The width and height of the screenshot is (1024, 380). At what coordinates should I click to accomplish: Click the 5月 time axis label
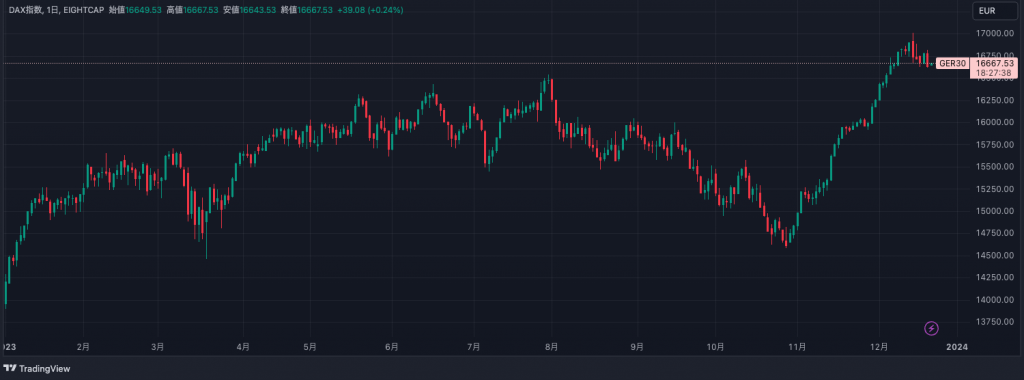(310, 347)
